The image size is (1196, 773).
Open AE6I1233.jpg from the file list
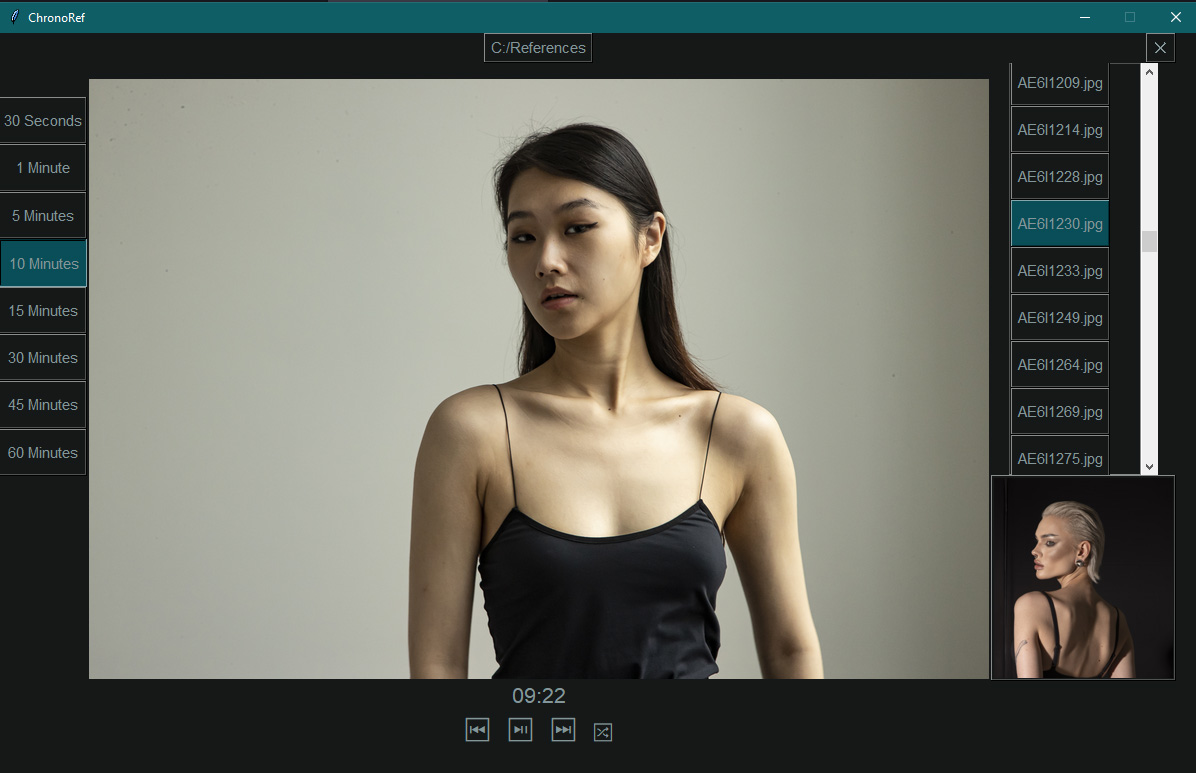tap(1059, 271)
